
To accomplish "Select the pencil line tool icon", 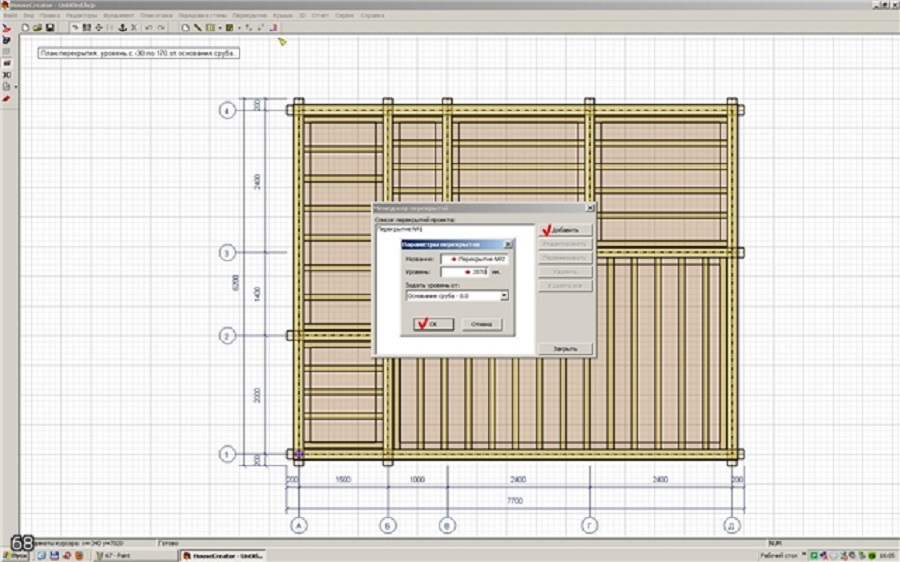I will 197,28.
